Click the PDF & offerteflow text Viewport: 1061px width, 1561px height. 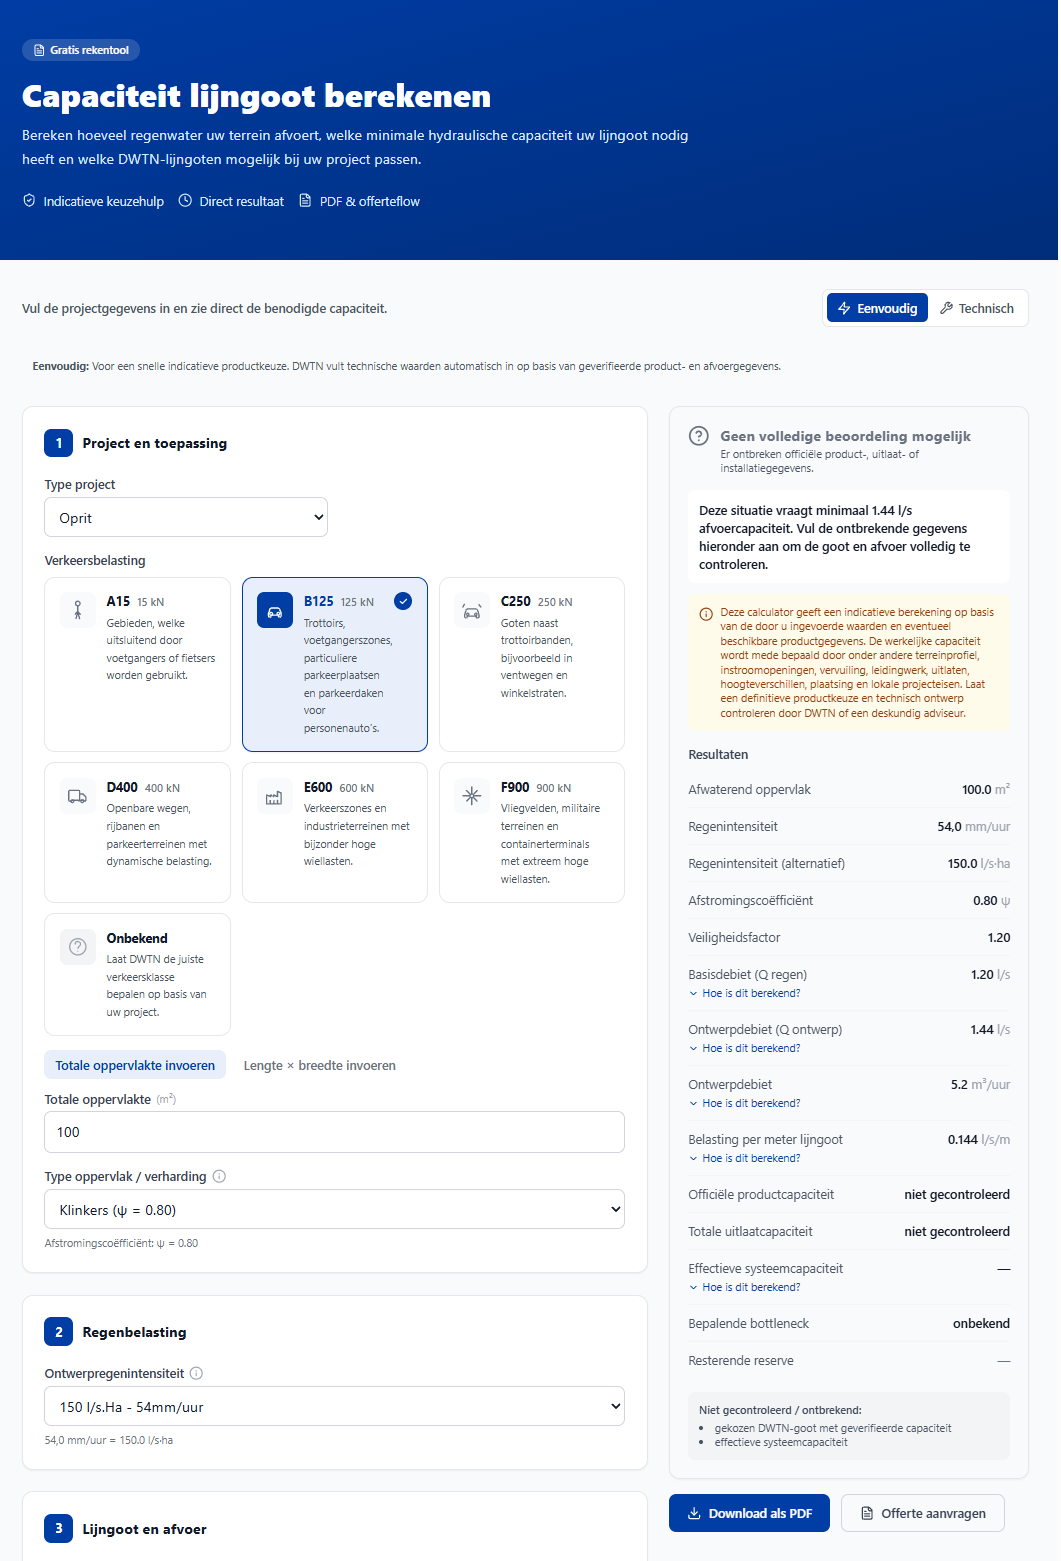(370, 201)
